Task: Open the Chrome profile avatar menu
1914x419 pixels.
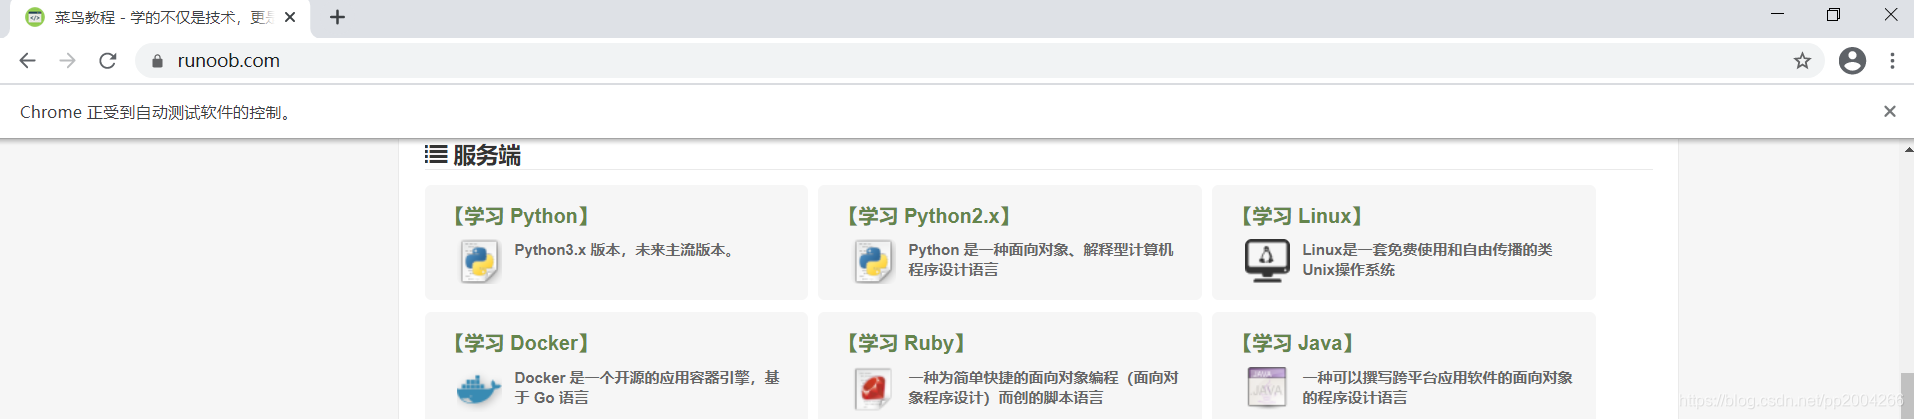Action: point(1852,61)
